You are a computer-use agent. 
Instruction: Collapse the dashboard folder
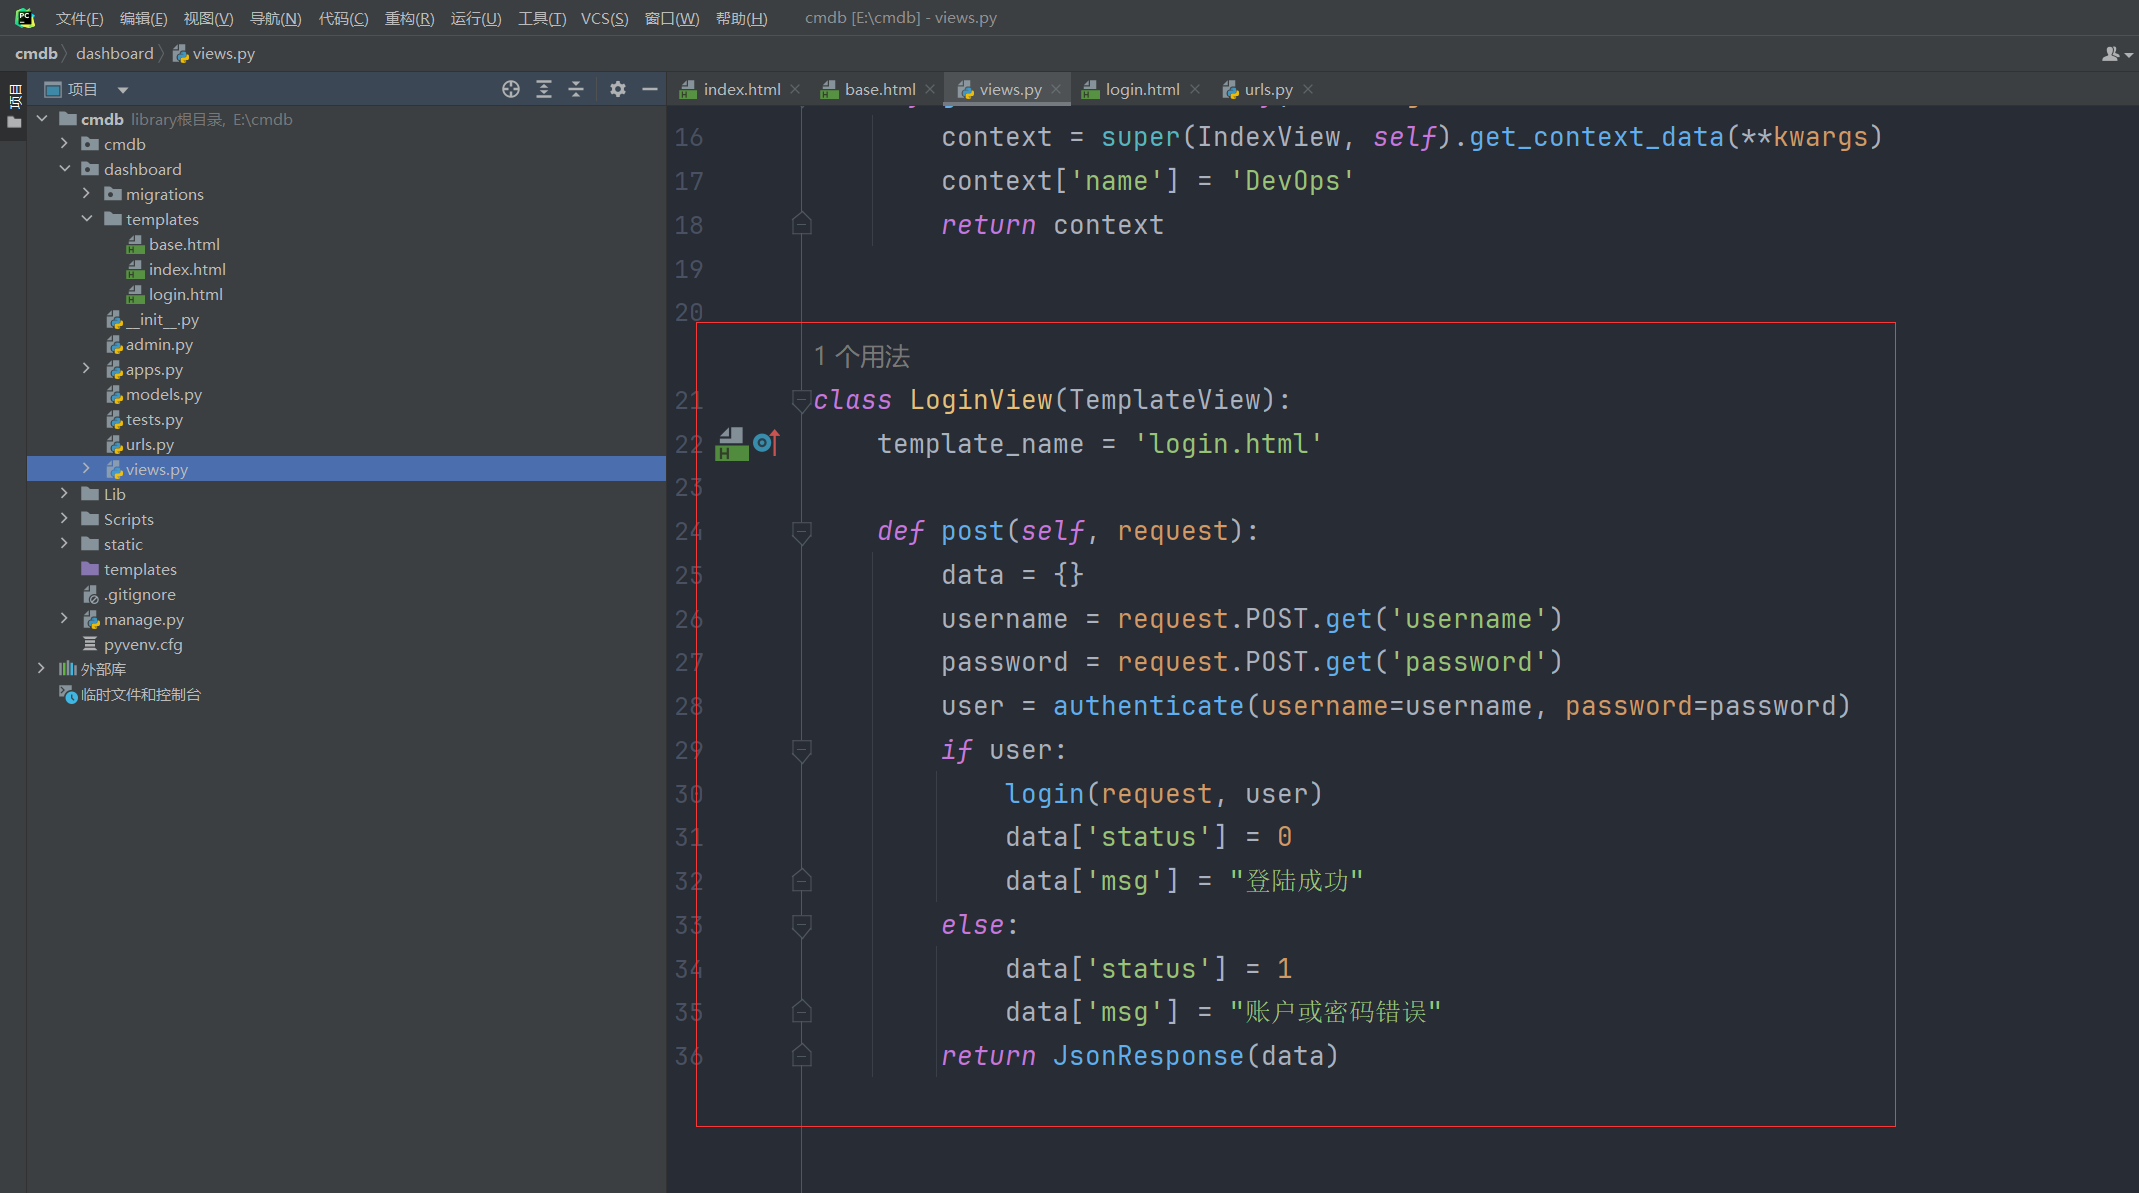point(64,169)
